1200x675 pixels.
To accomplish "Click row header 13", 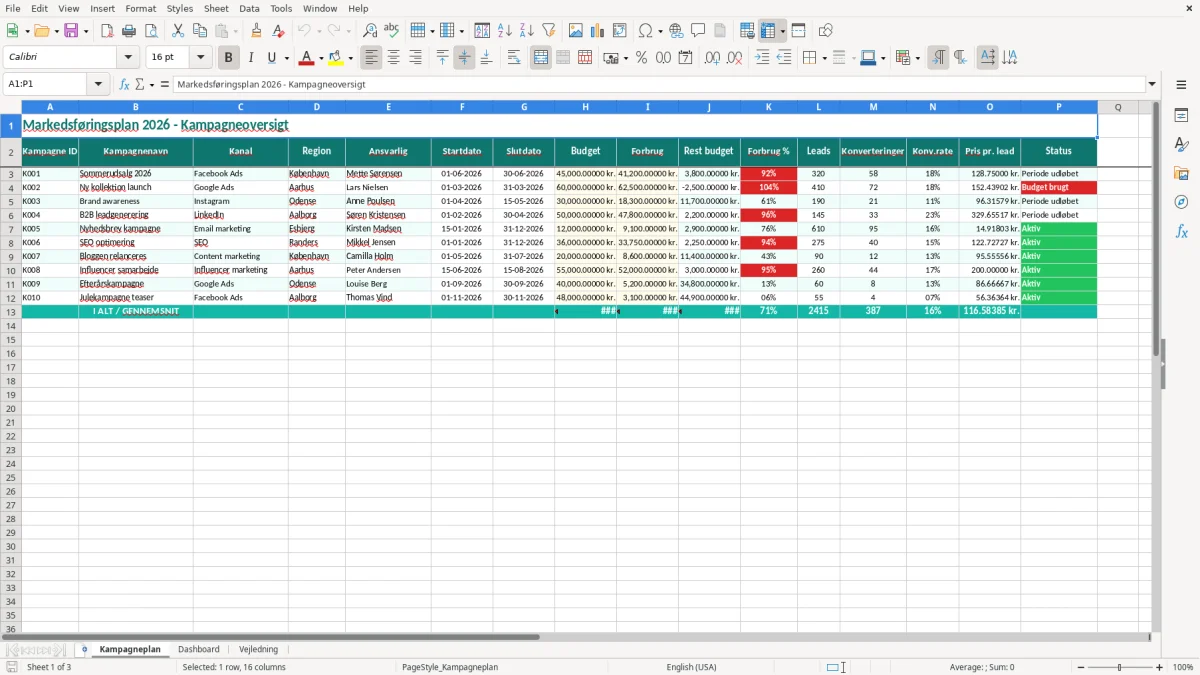I will (11, 312).
